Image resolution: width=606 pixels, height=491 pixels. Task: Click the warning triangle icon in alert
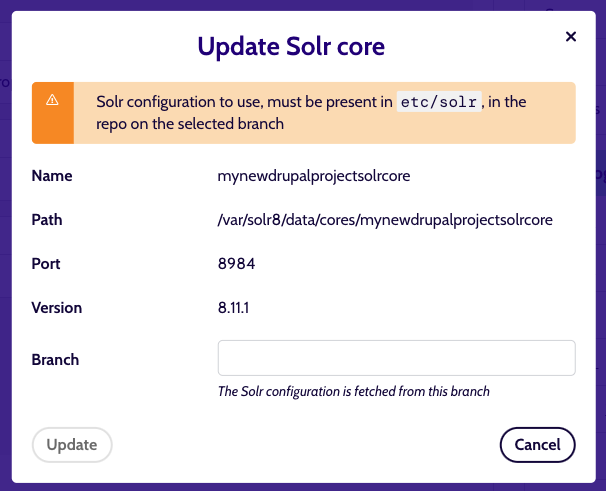52,100
